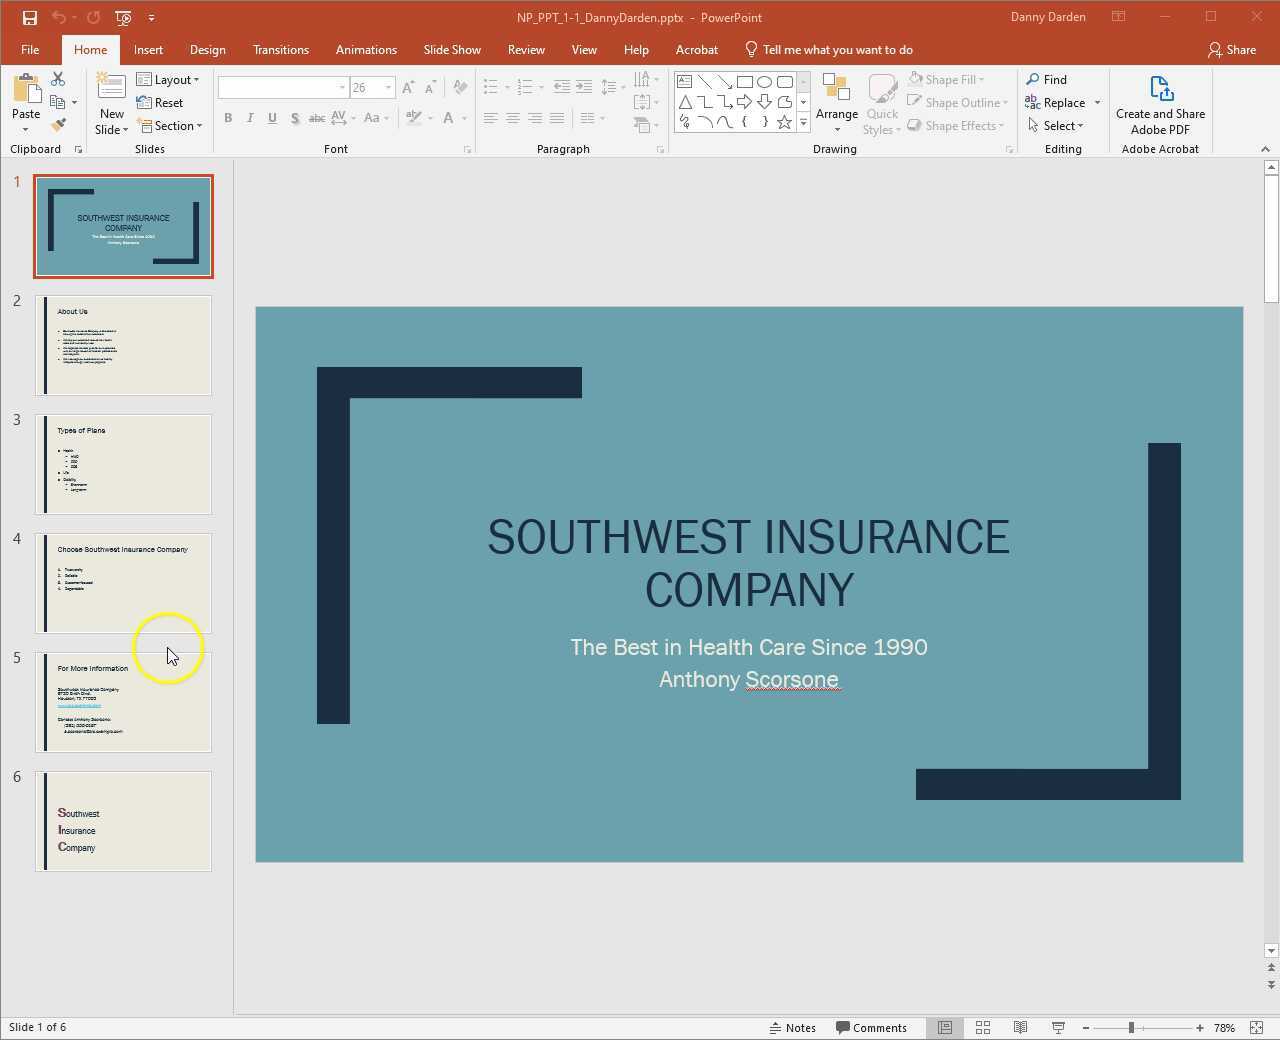
Task: Open the Notes pane
Action: (794, 1027)
